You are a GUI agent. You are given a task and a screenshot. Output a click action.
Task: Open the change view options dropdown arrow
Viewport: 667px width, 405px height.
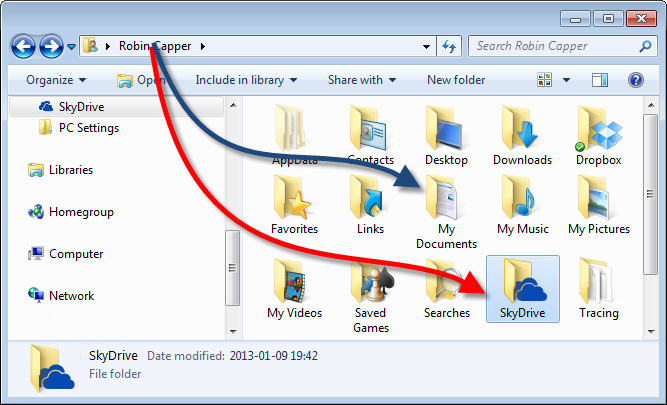[x=566, y=80]
